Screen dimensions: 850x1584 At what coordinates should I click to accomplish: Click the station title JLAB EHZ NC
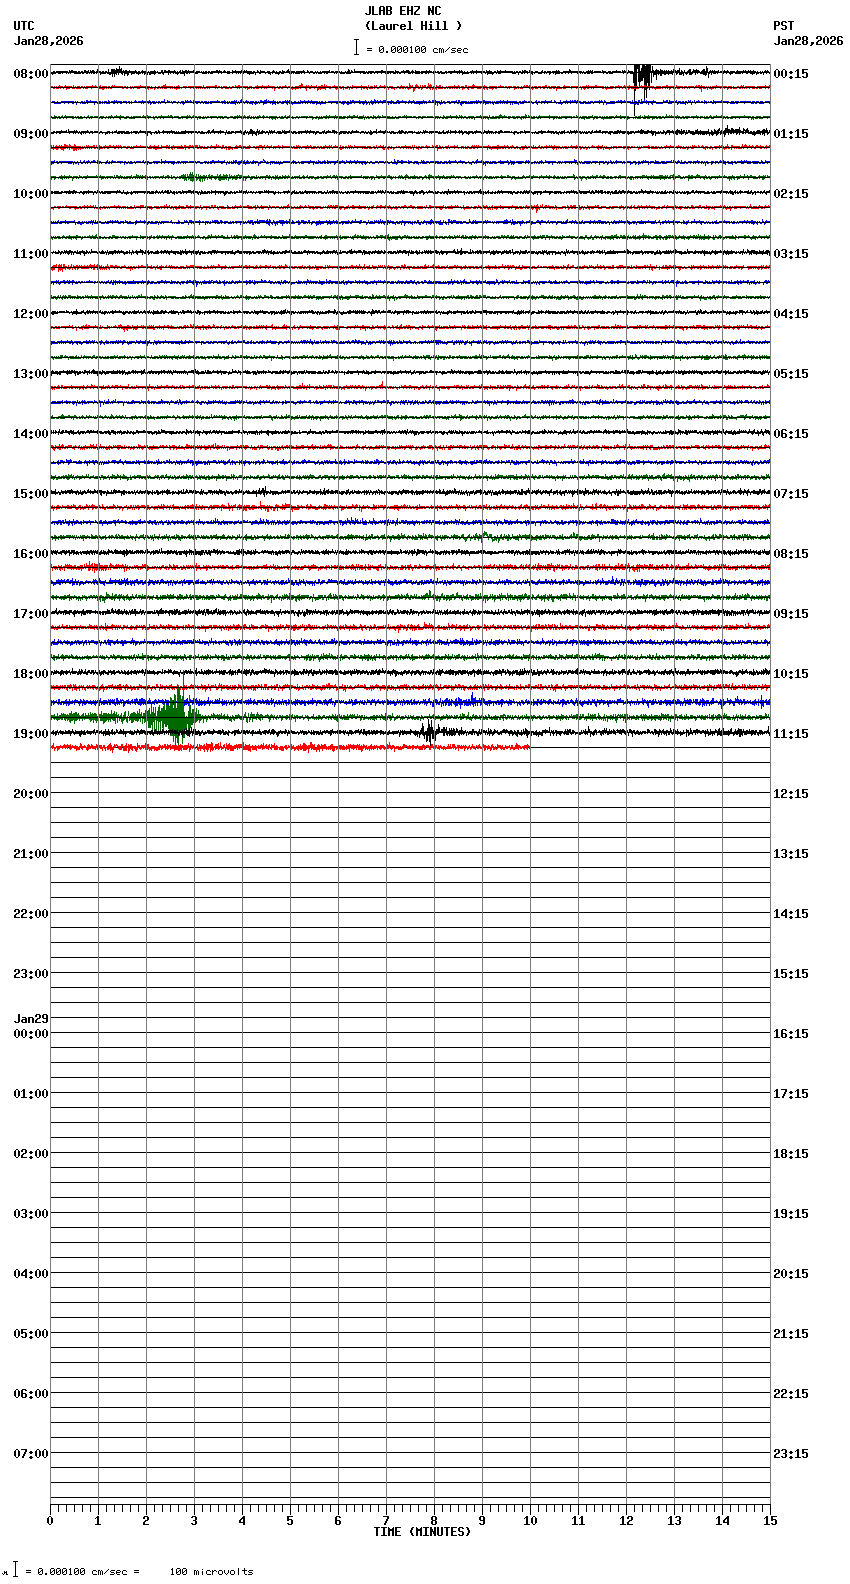pos(402,11)
